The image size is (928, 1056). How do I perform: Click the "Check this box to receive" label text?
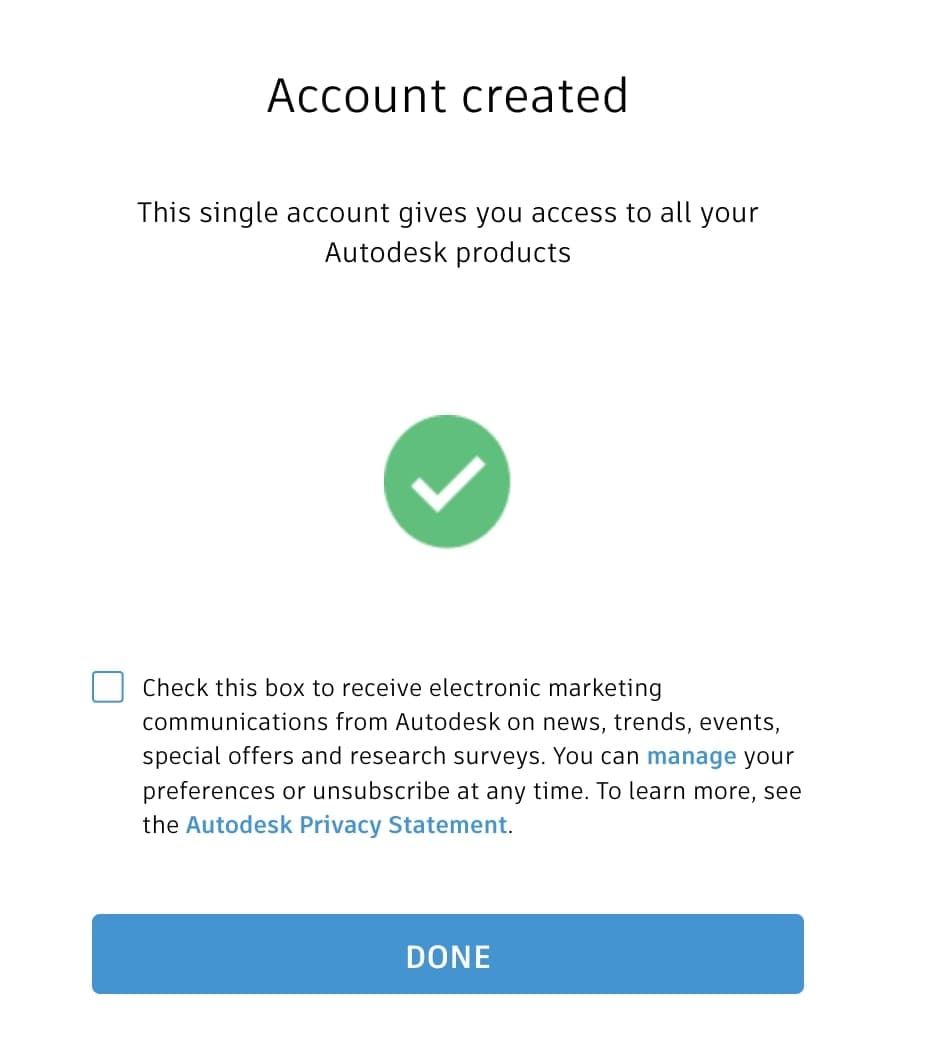(282, 688)
